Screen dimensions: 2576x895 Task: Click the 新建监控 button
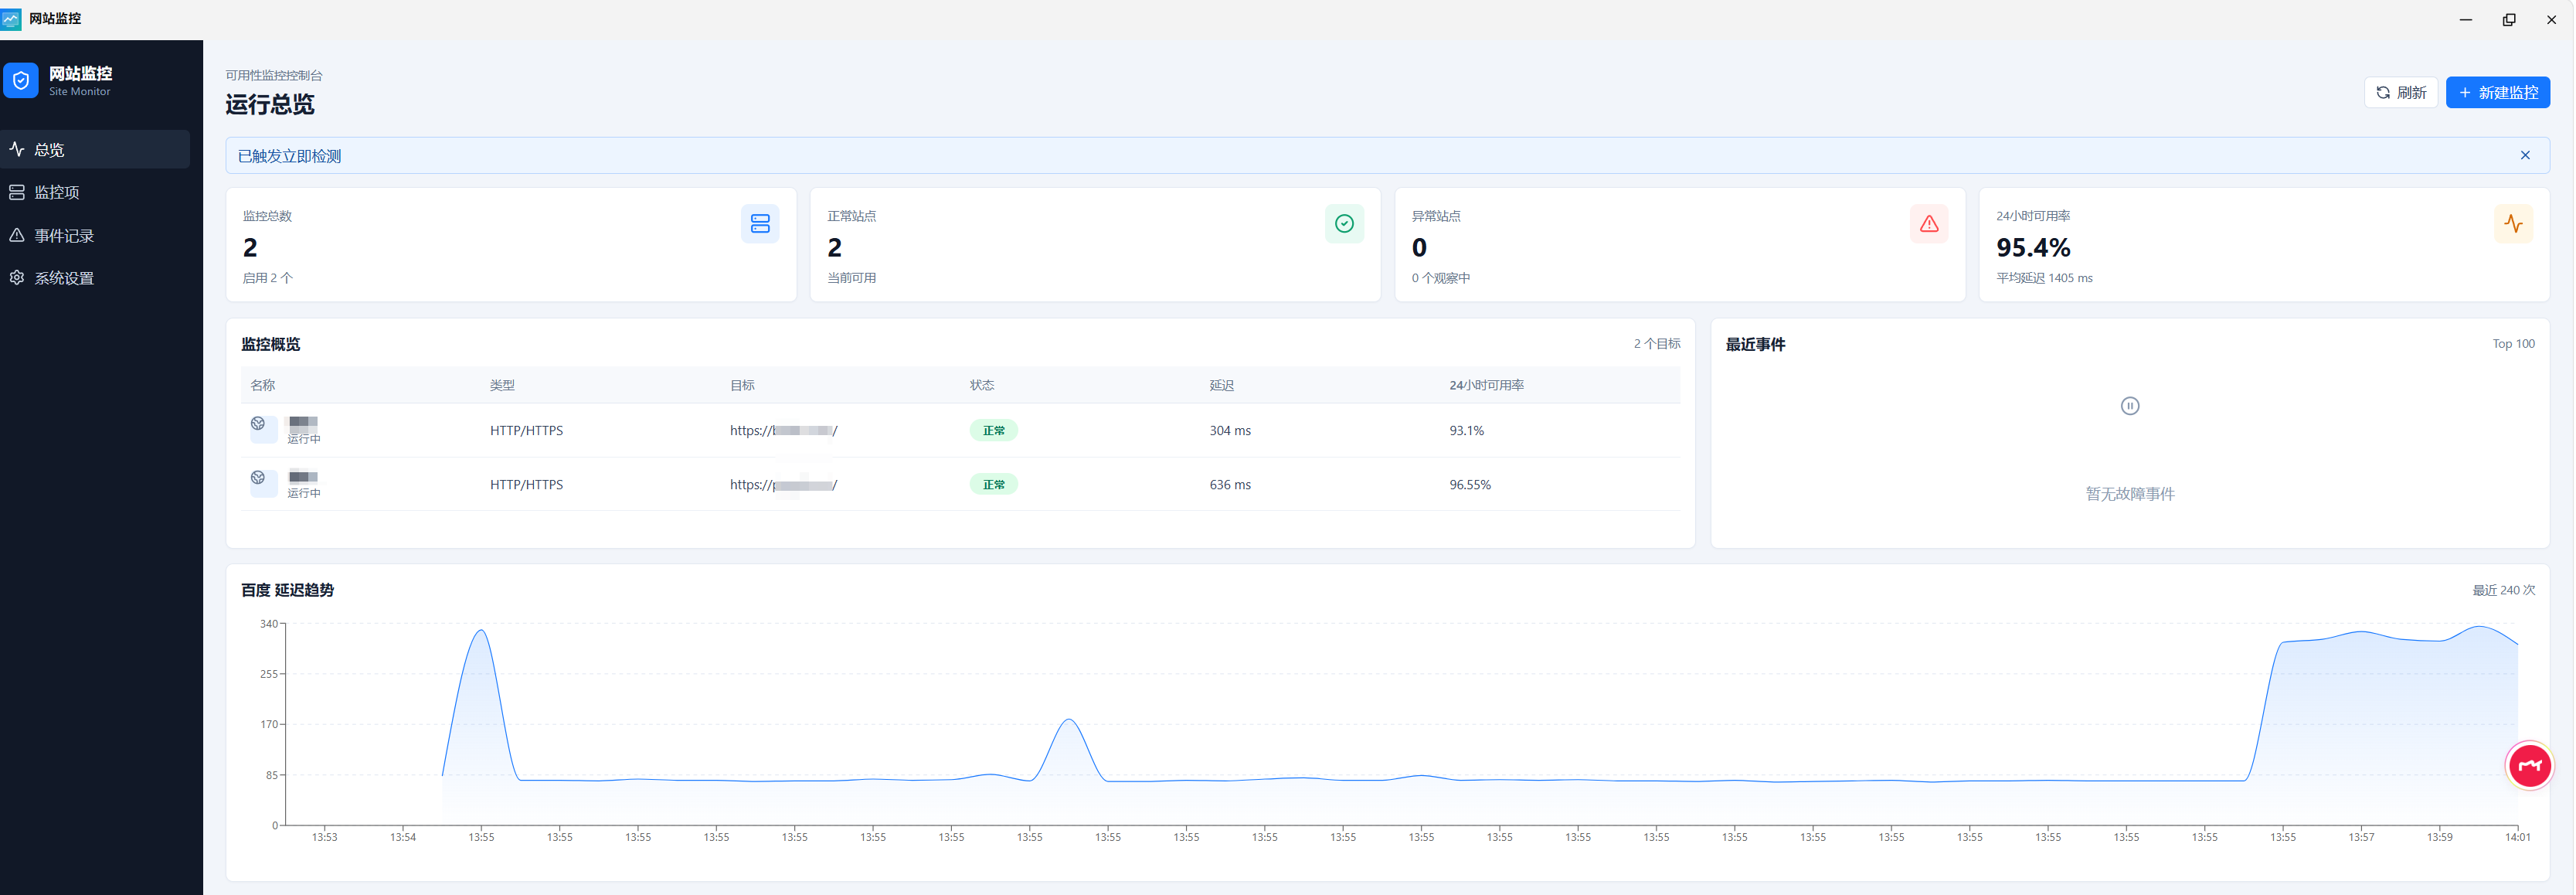click(x=2497, y=93)
